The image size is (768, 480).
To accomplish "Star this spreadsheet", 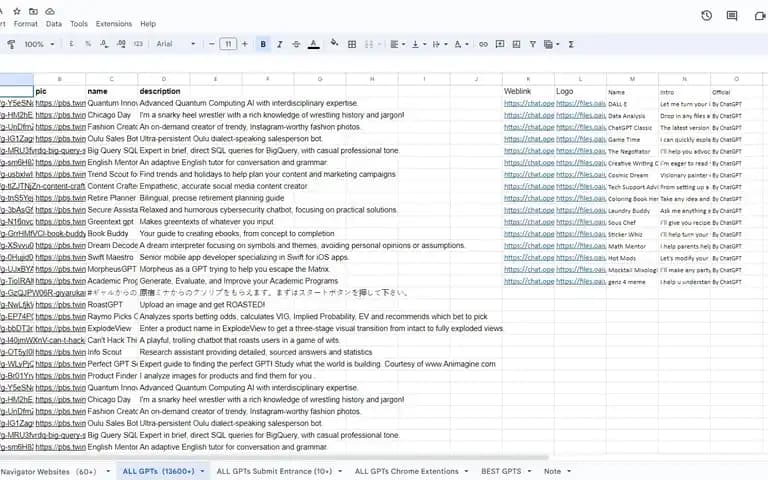I will tap(17, 11).
